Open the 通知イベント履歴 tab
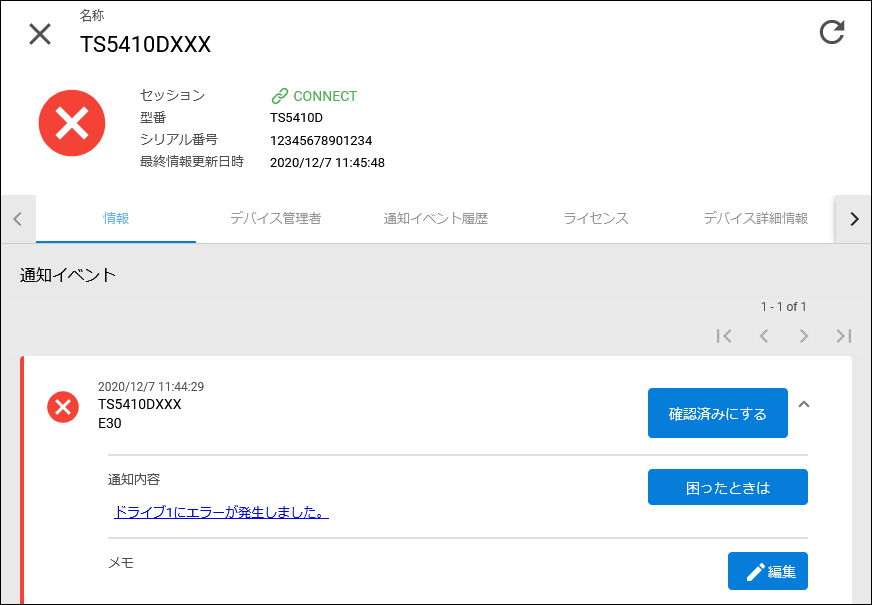Viewport: 872px width, 605px height. 434,218
